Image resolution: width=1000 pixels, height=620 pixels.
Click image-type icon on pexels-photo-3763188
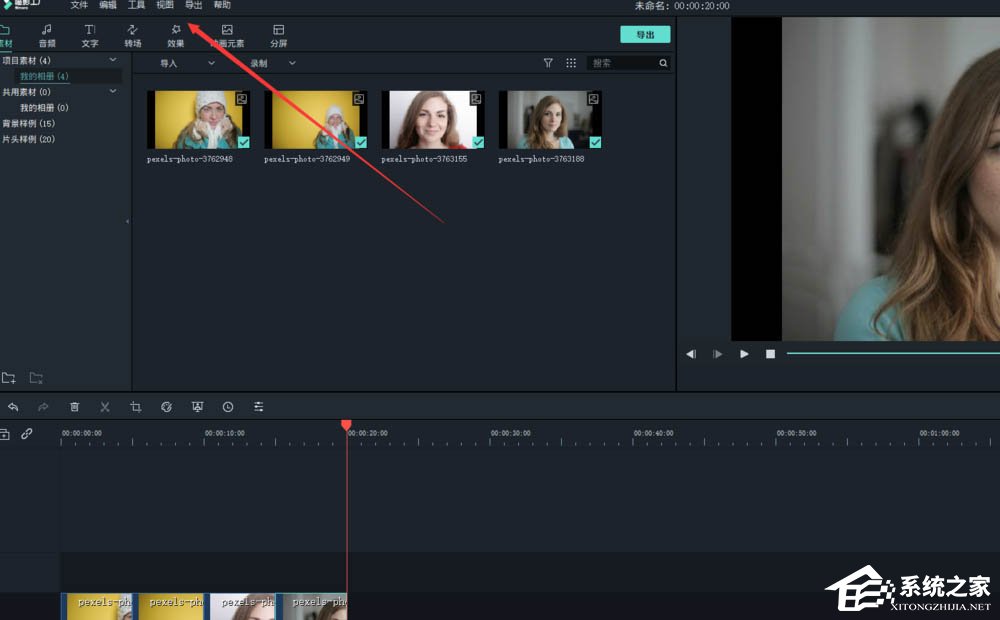pyautogui.click(x=593, y=99)
